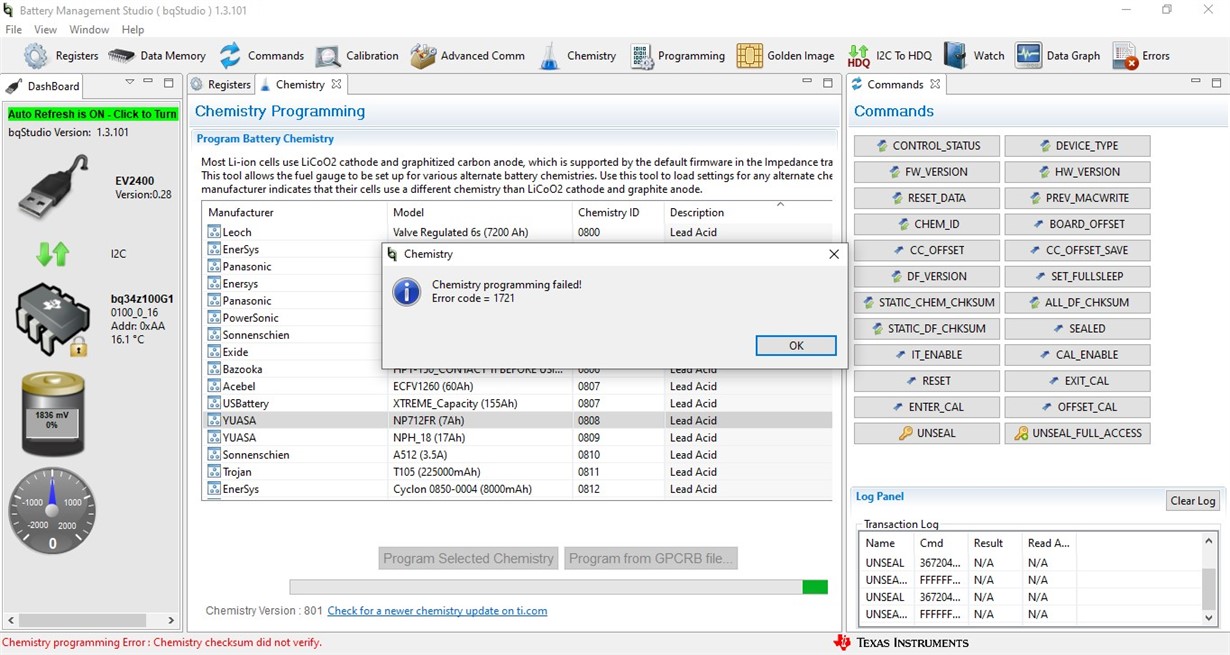
Task: Maximize the Chemistry editor panel
Action: tap(828, 84)
